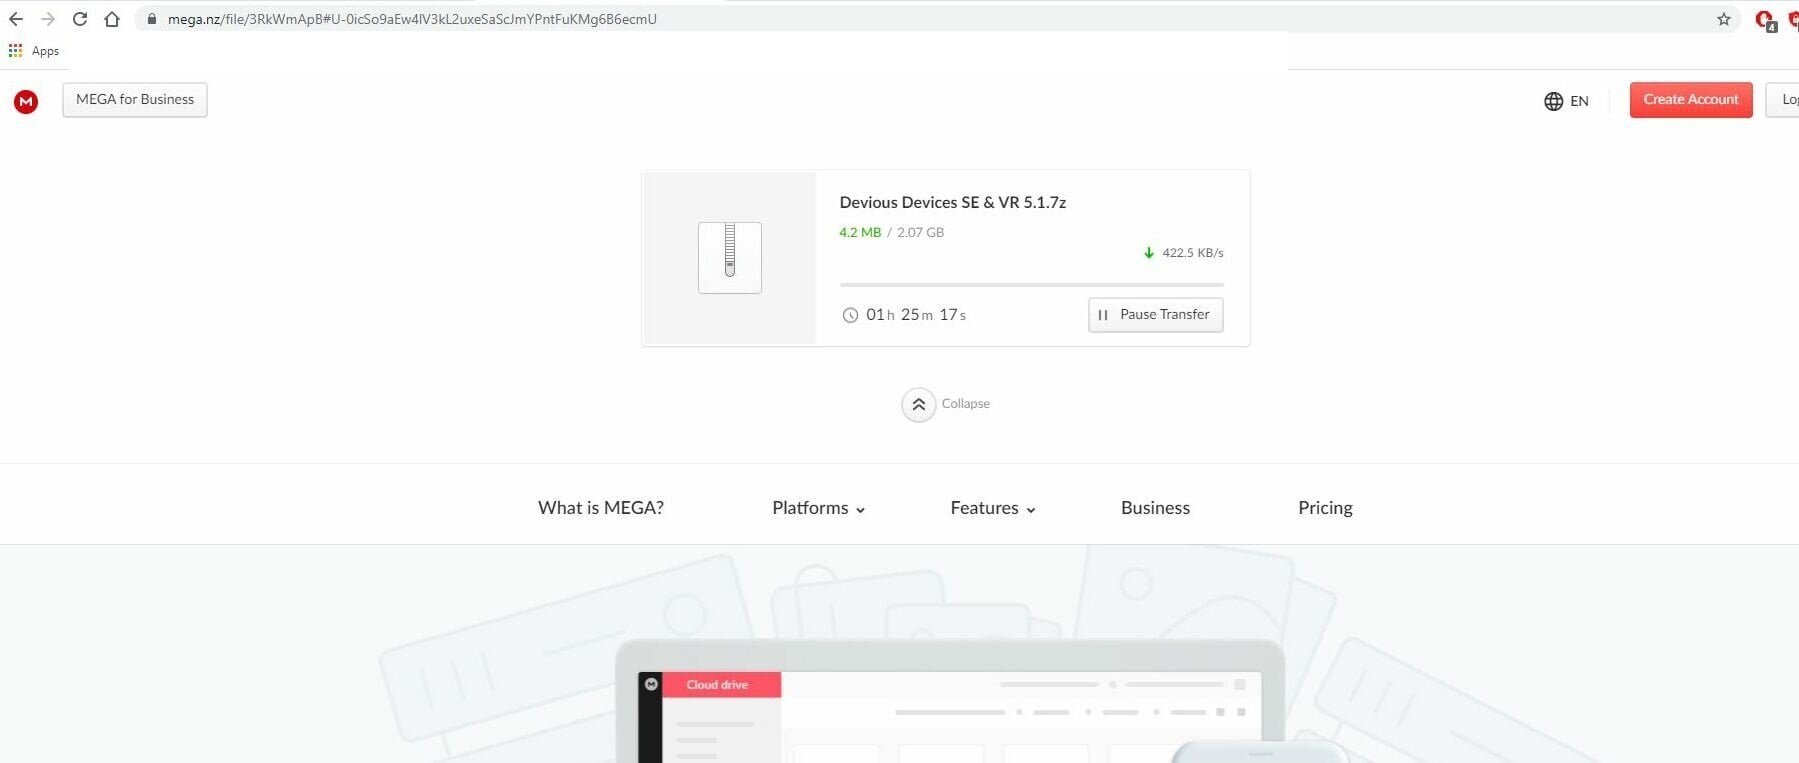Go to the browser home page icon
The image size is (1799, 763).
click(x=112, y=19)
